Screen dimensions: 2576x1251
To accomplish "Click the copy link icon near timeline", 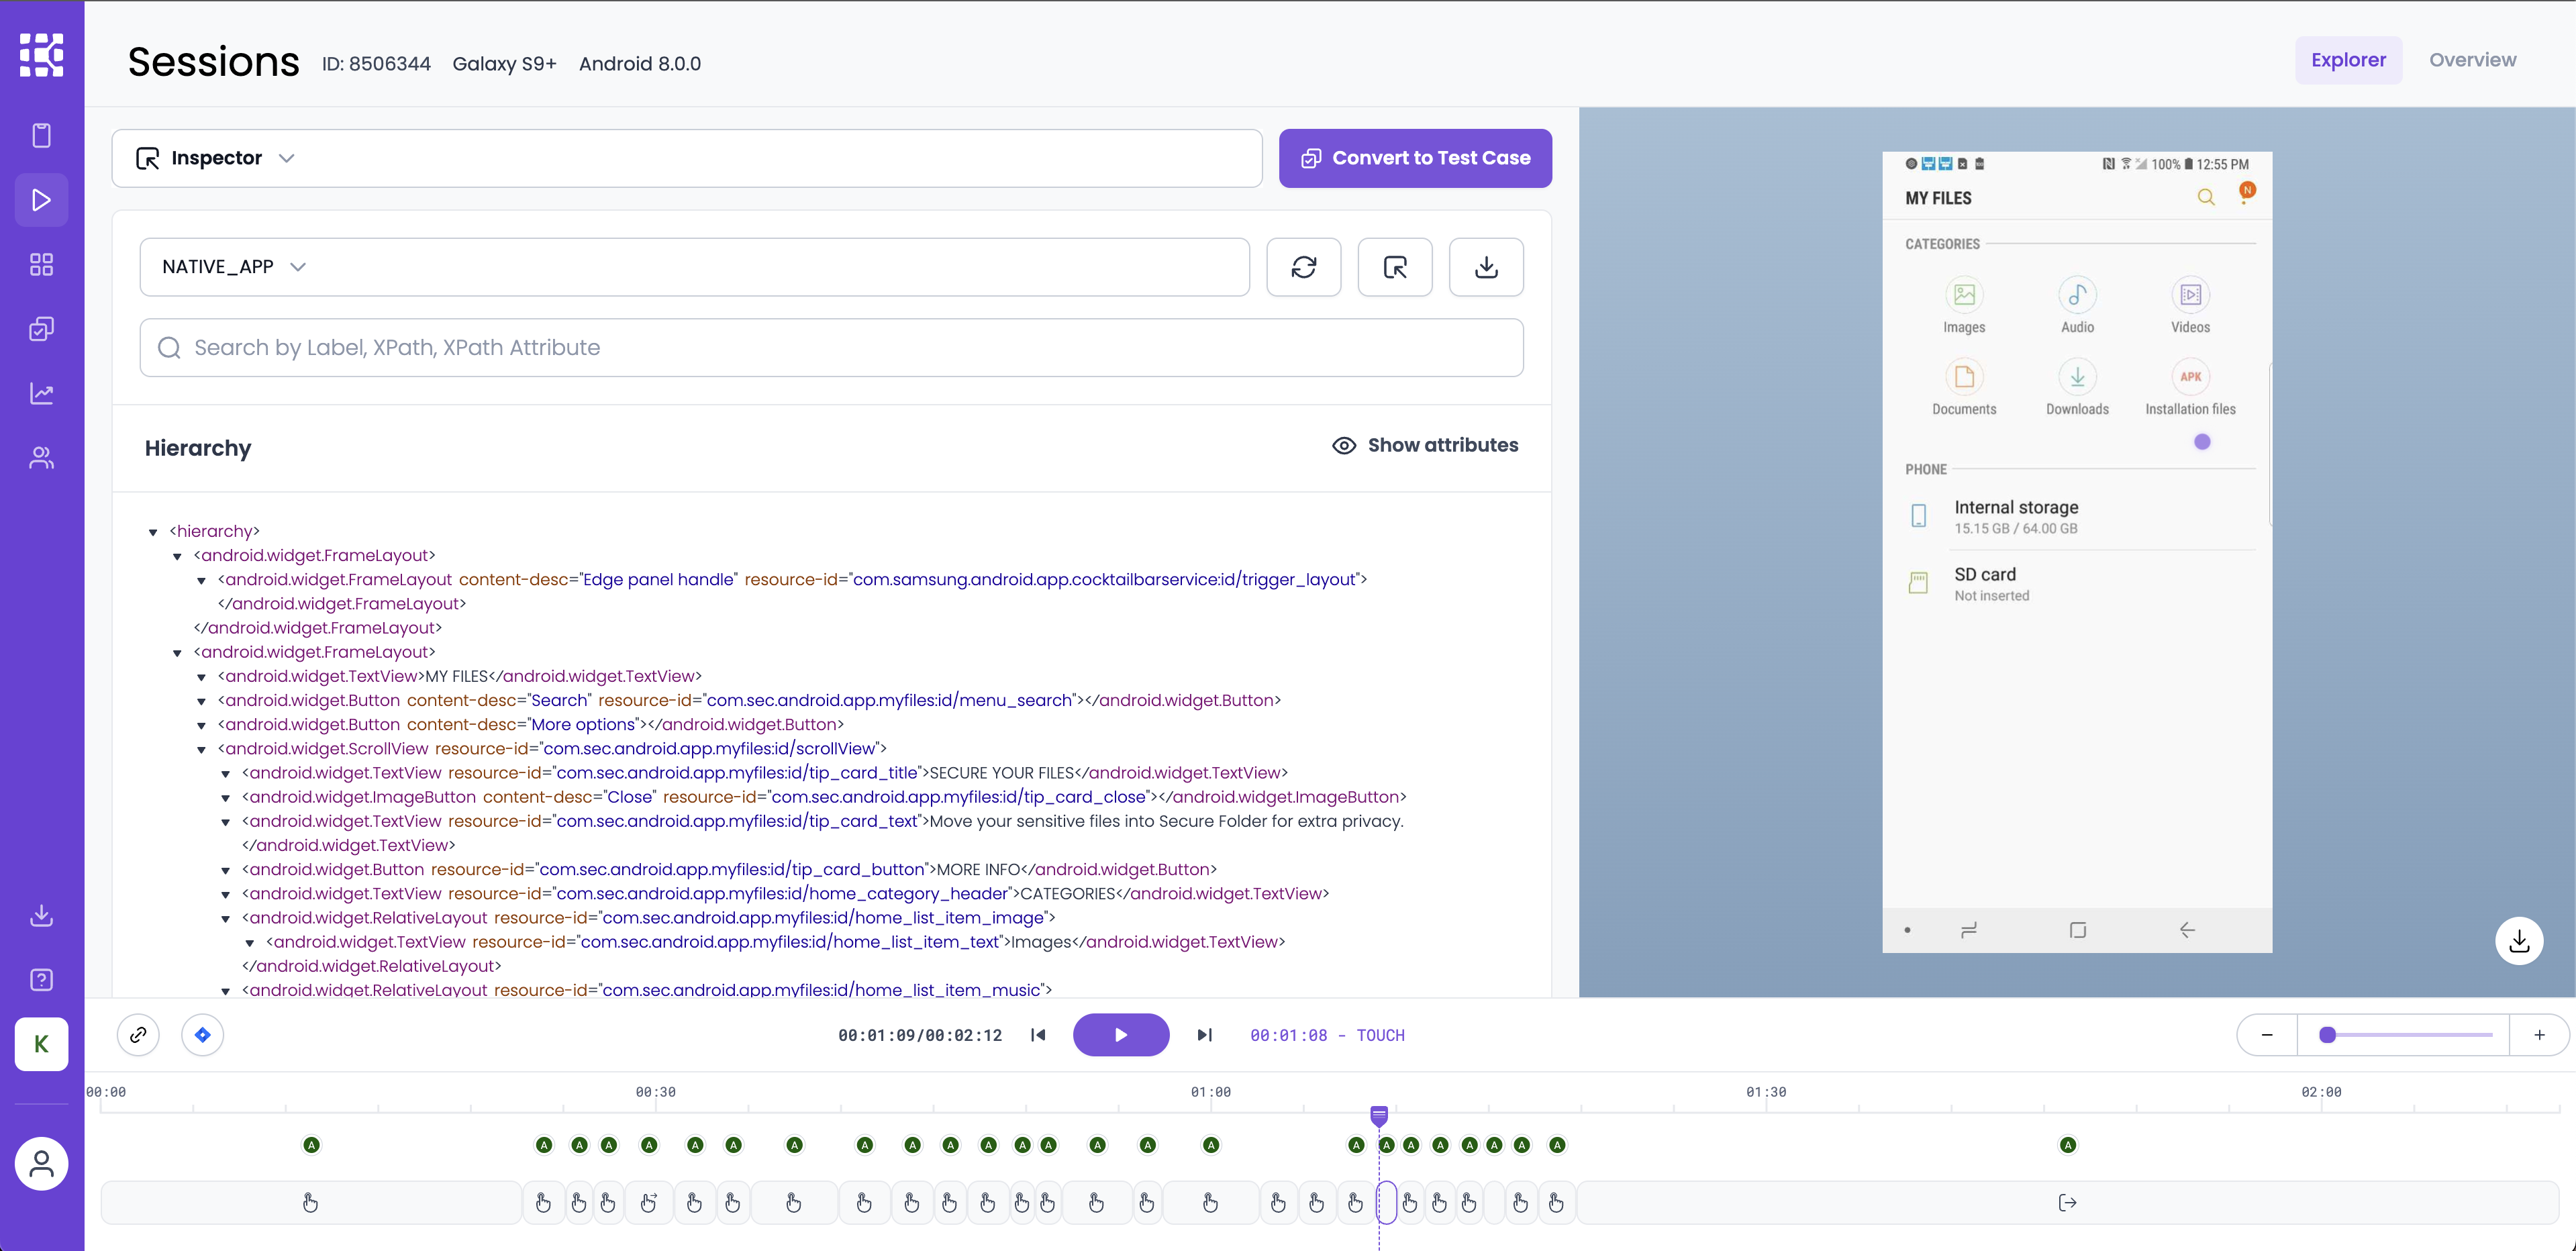I will [x=138, y=1035].
